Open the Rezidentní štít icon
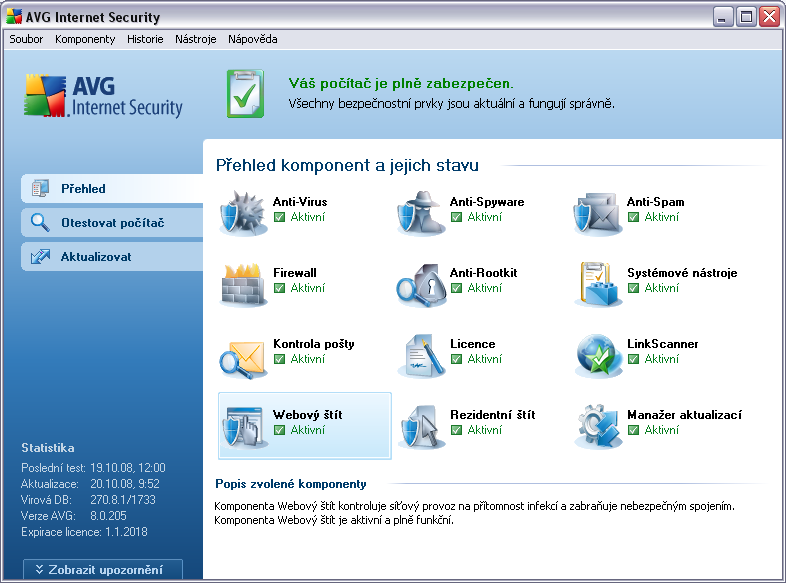 pos(421,427)
